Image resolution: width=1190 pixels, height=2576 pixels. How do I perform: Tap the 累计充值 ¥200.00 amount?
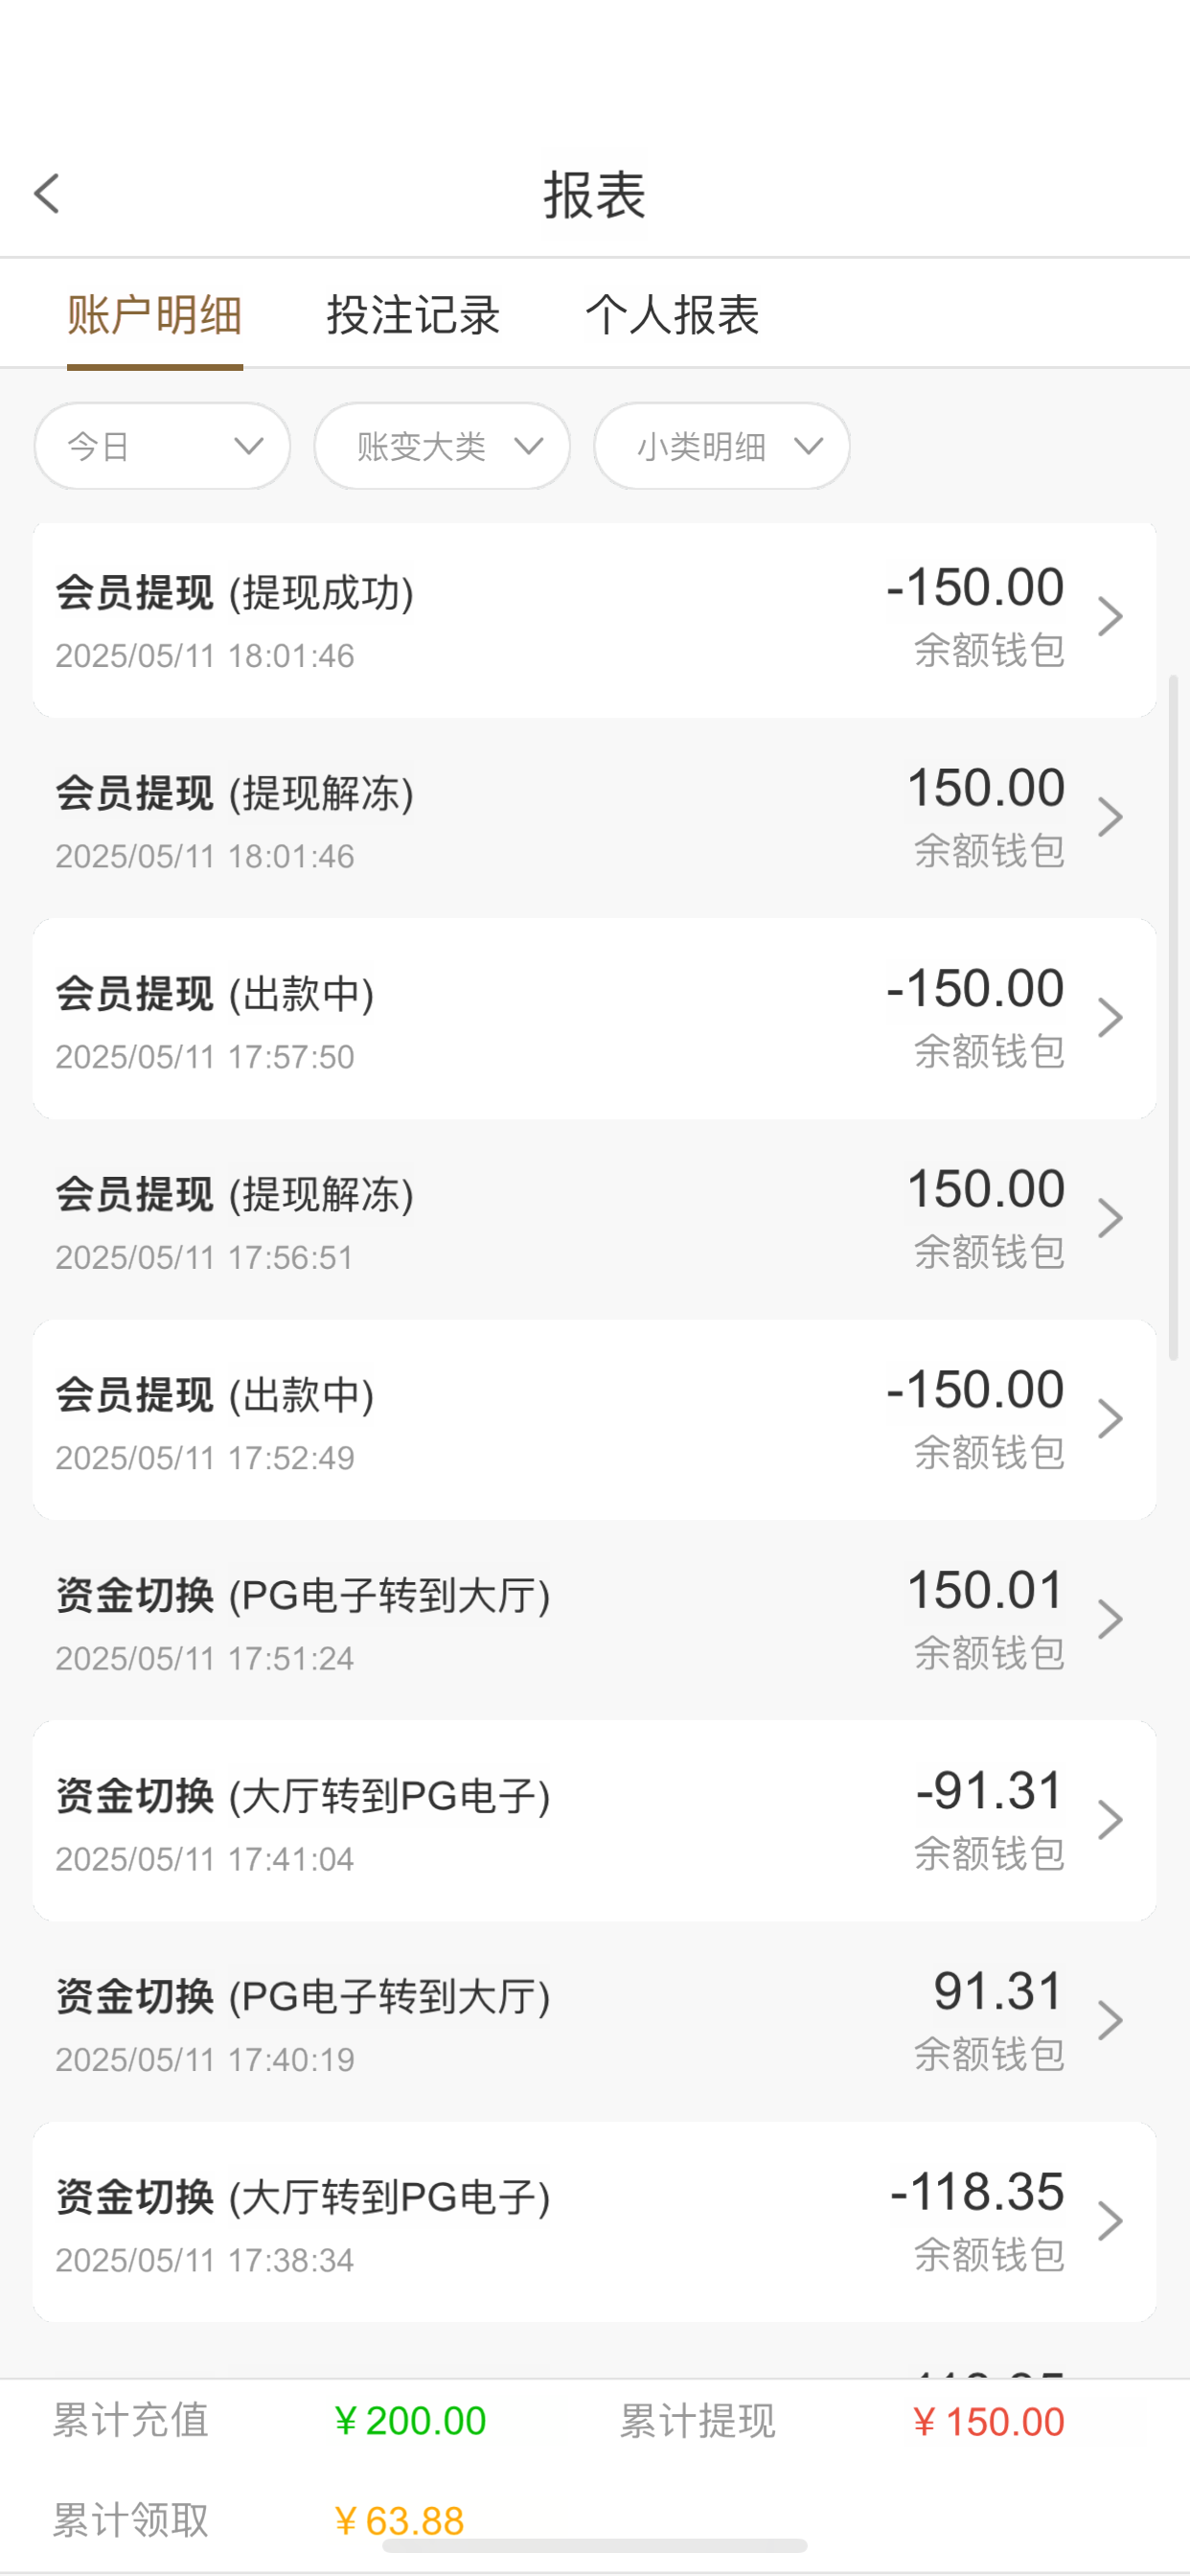[410, 2421]
